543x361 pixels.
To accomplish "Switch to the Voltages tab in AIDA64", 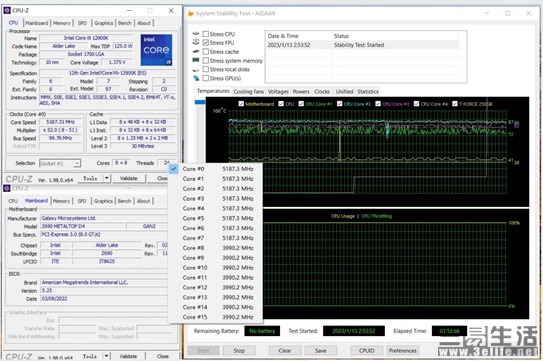I will 278,91.
